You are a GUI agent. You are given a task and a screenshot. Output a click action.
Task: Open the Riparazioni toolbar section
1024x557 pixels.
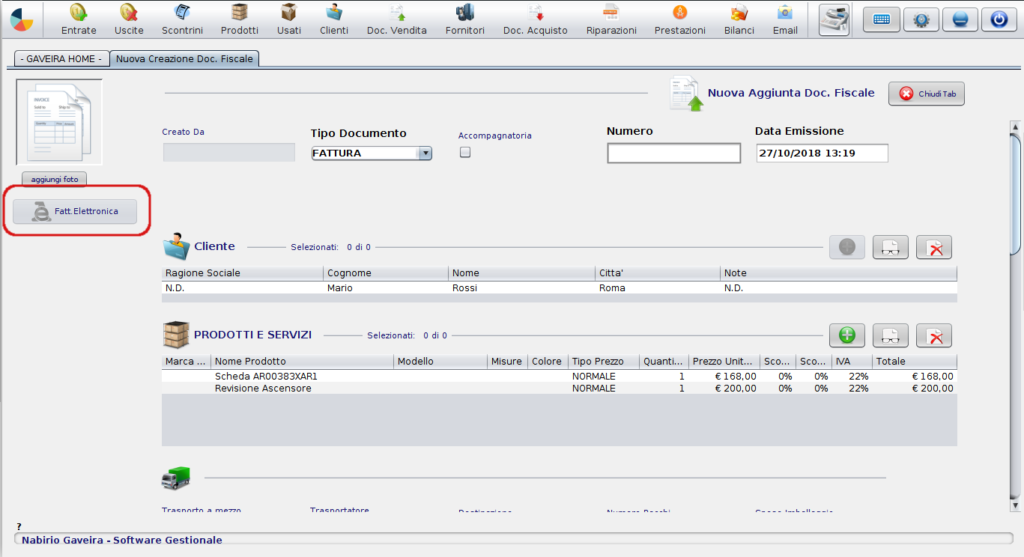coord(611,19)
